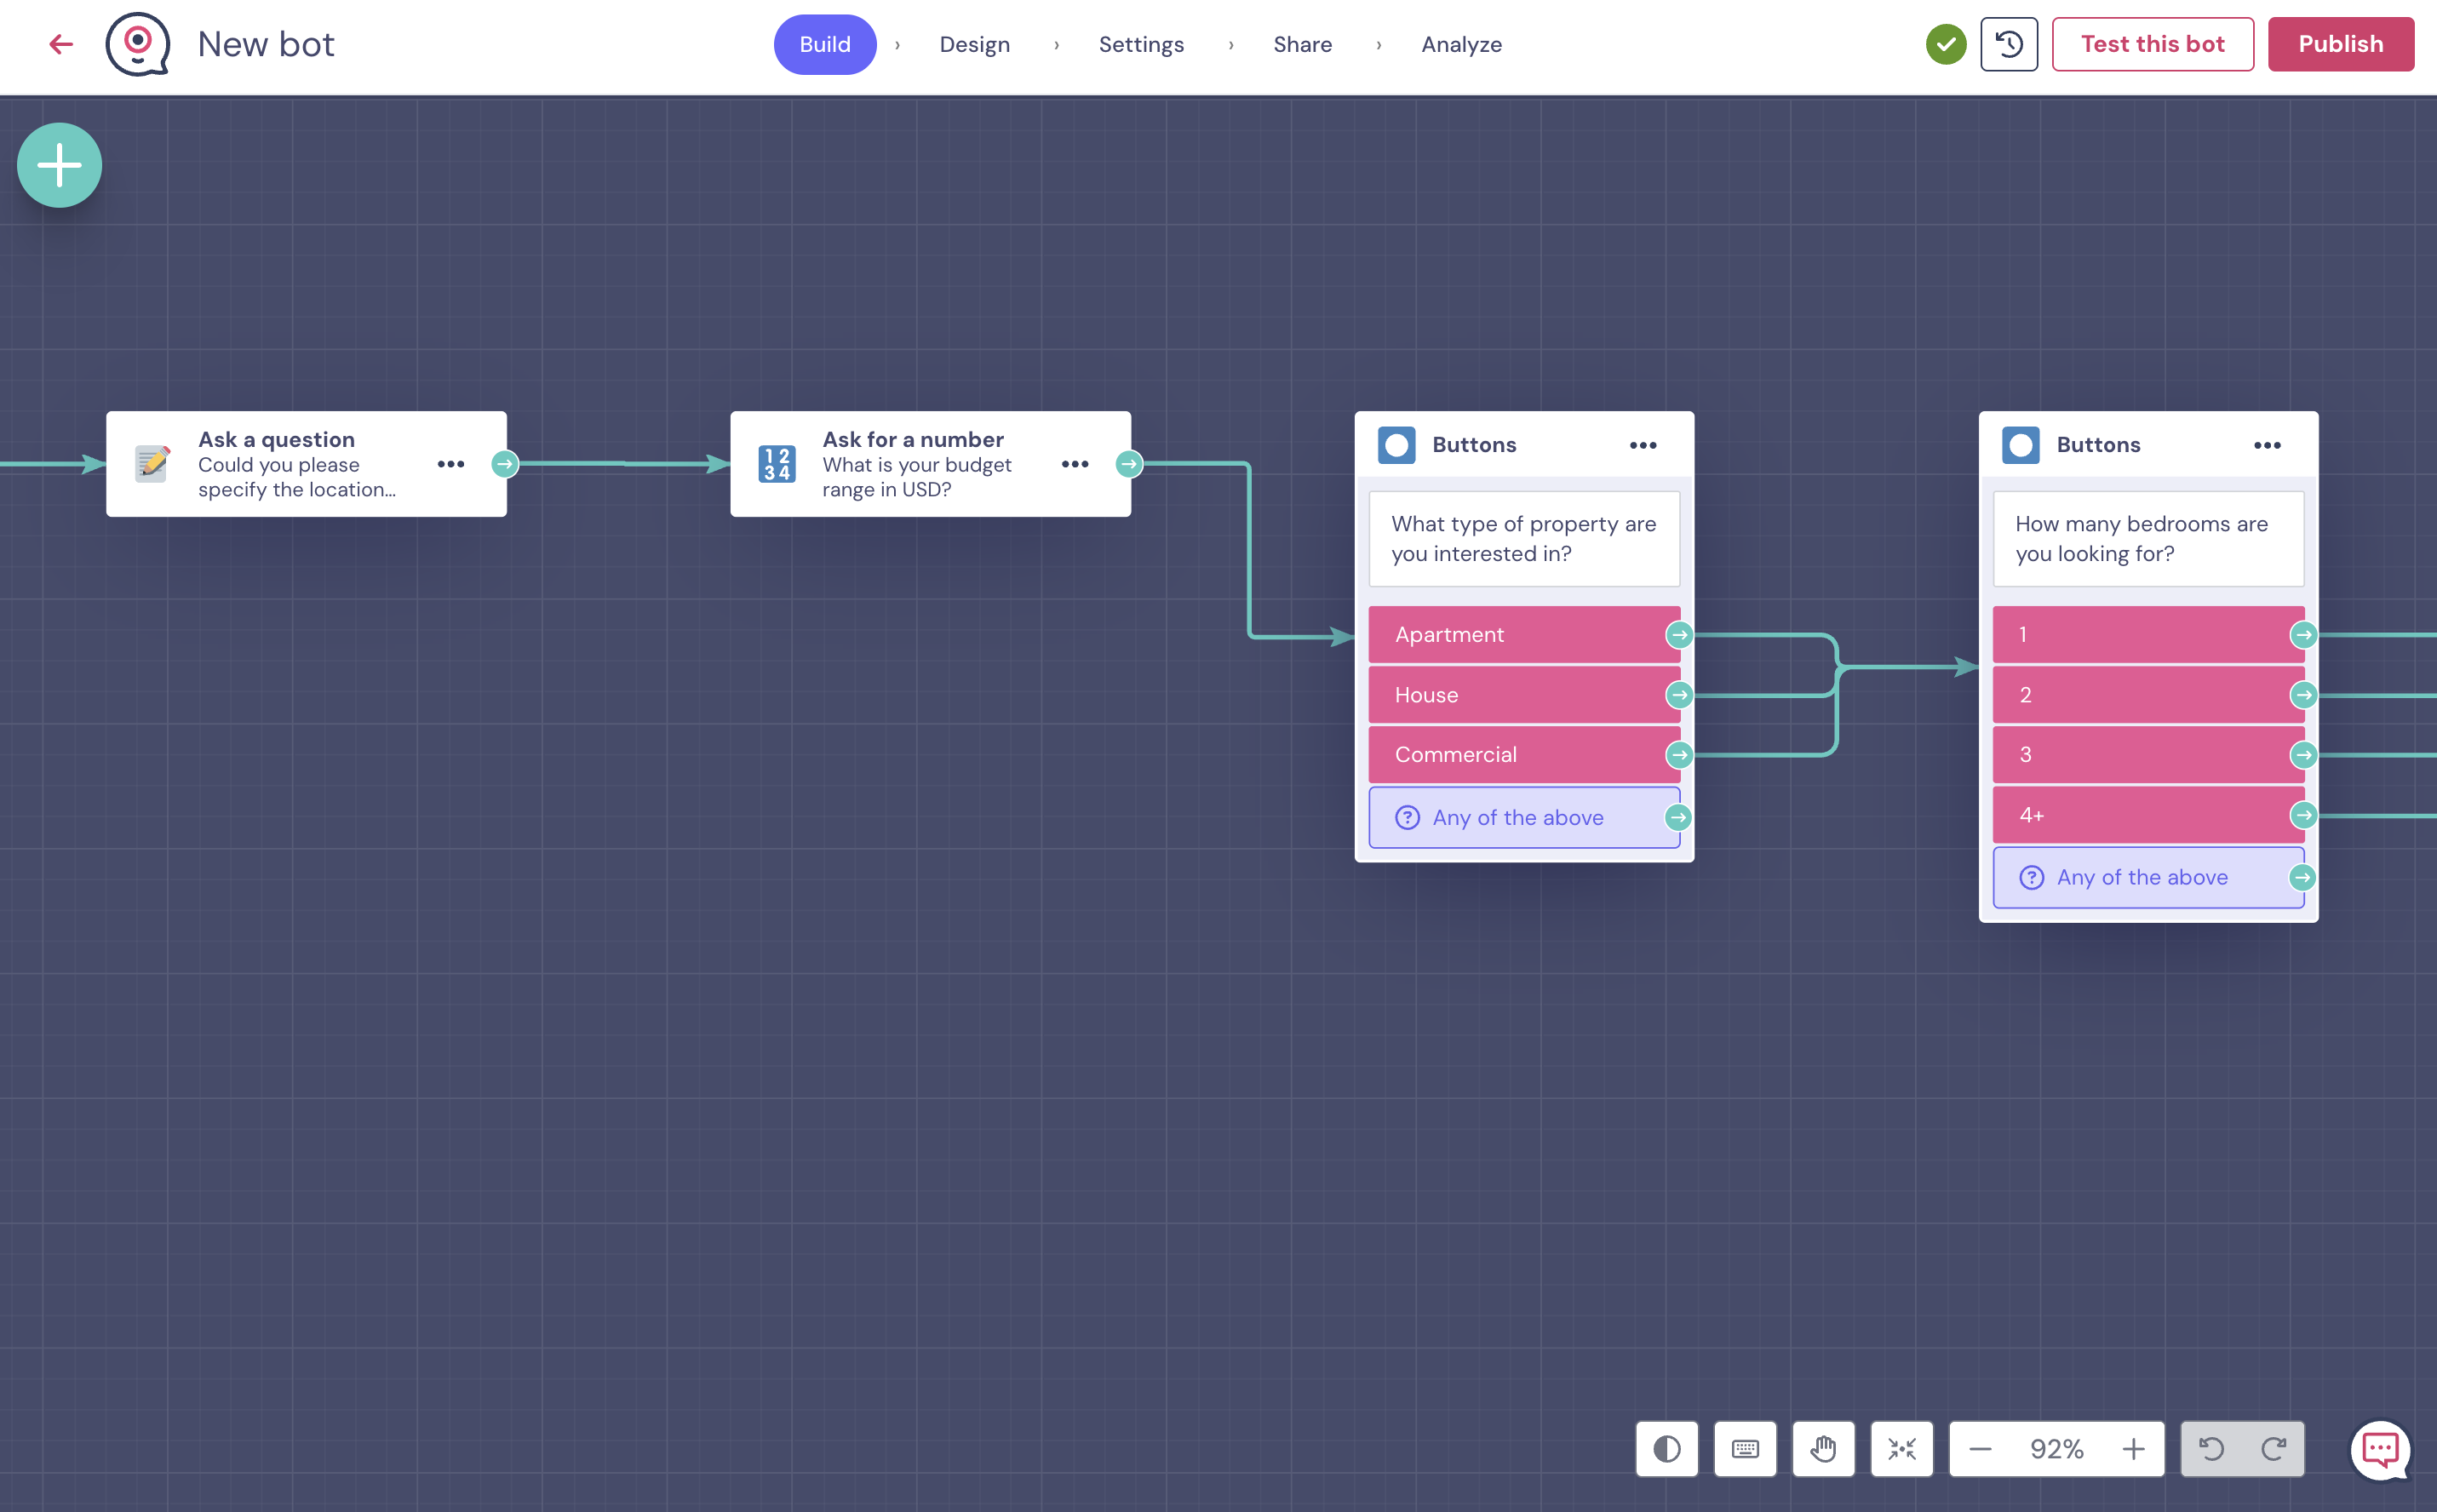
Task: Edit the New bot title
Action: [266, 44]
